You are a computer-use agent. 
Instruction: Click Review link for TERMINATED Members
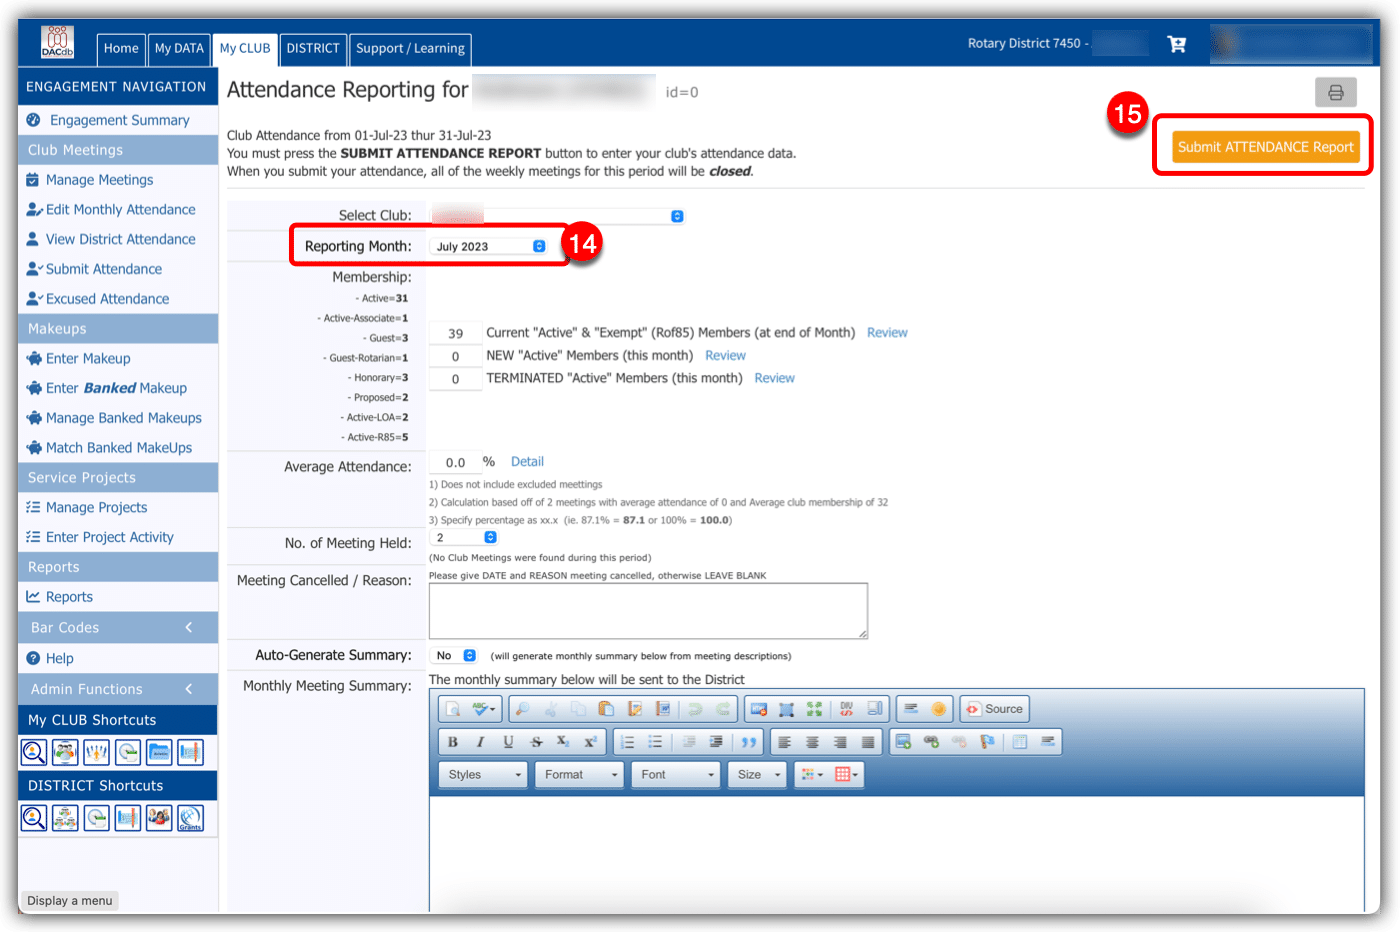coord(774,378)
